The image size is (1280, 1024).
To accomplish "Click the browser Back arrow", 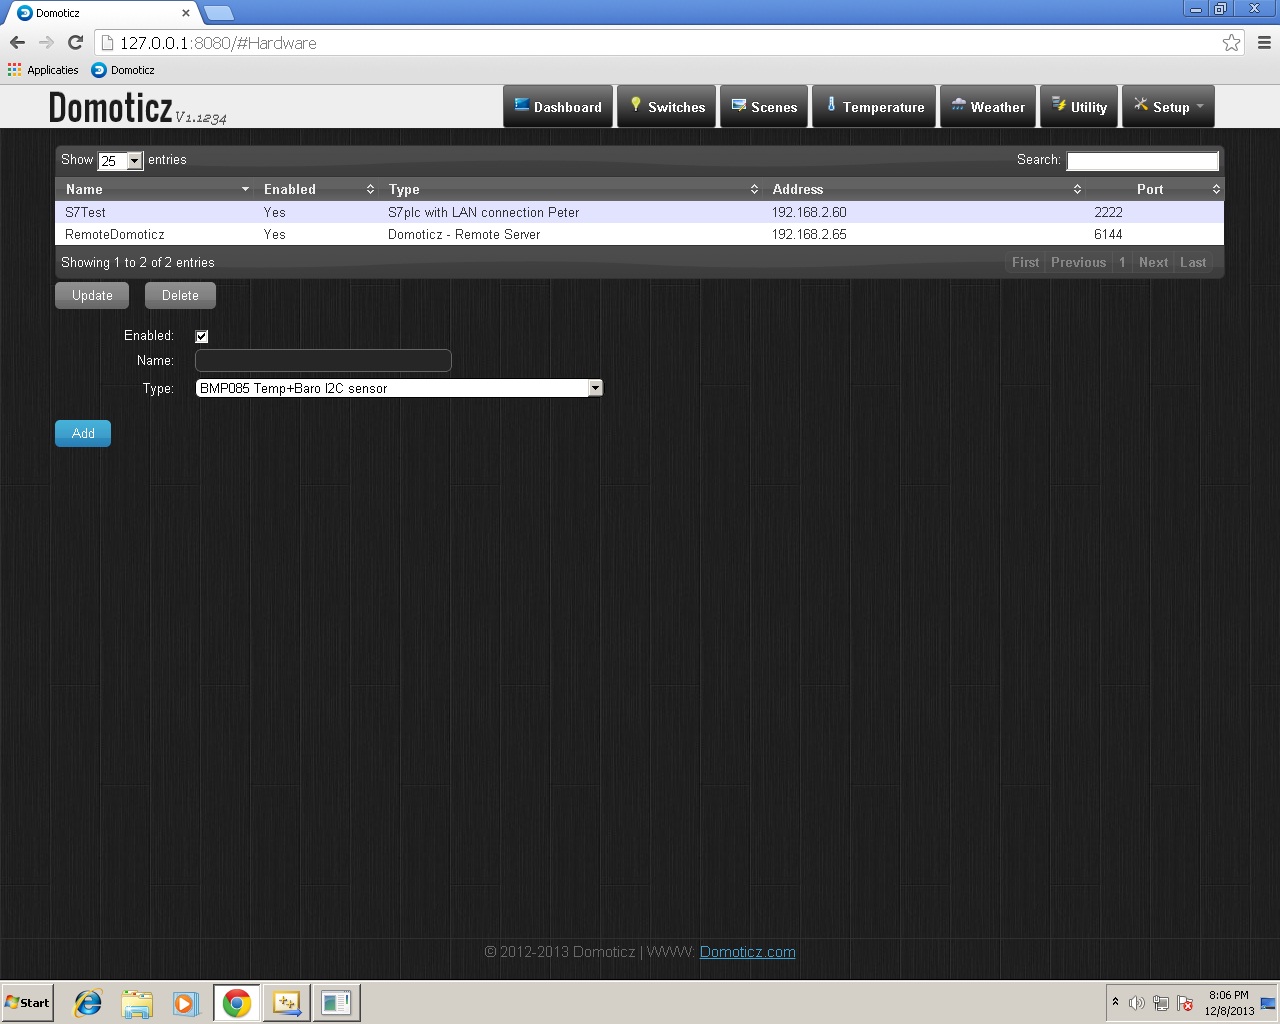I will (x=17, y=42).
